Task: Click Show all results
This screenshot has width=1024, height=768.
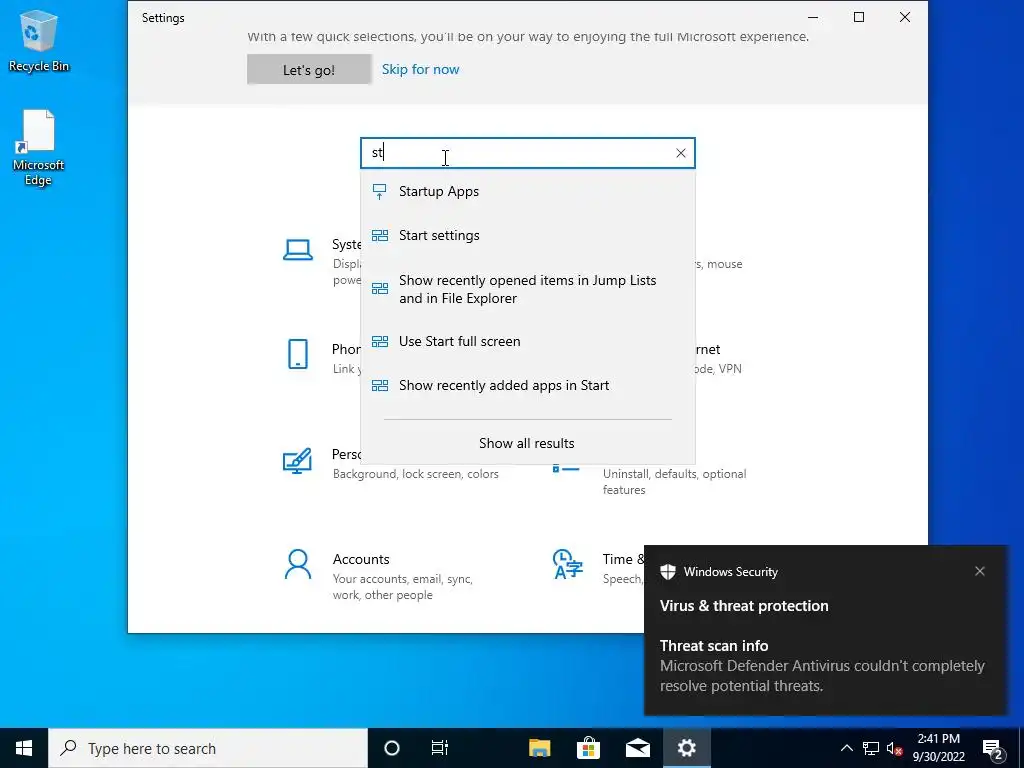Action: [x=527, y=443]
